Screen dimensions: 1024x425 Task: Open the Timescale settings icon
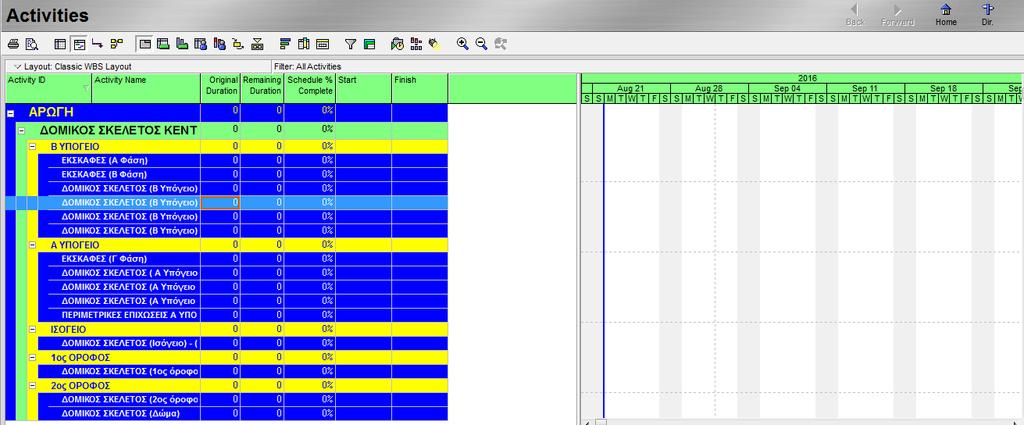pos(322,44)
